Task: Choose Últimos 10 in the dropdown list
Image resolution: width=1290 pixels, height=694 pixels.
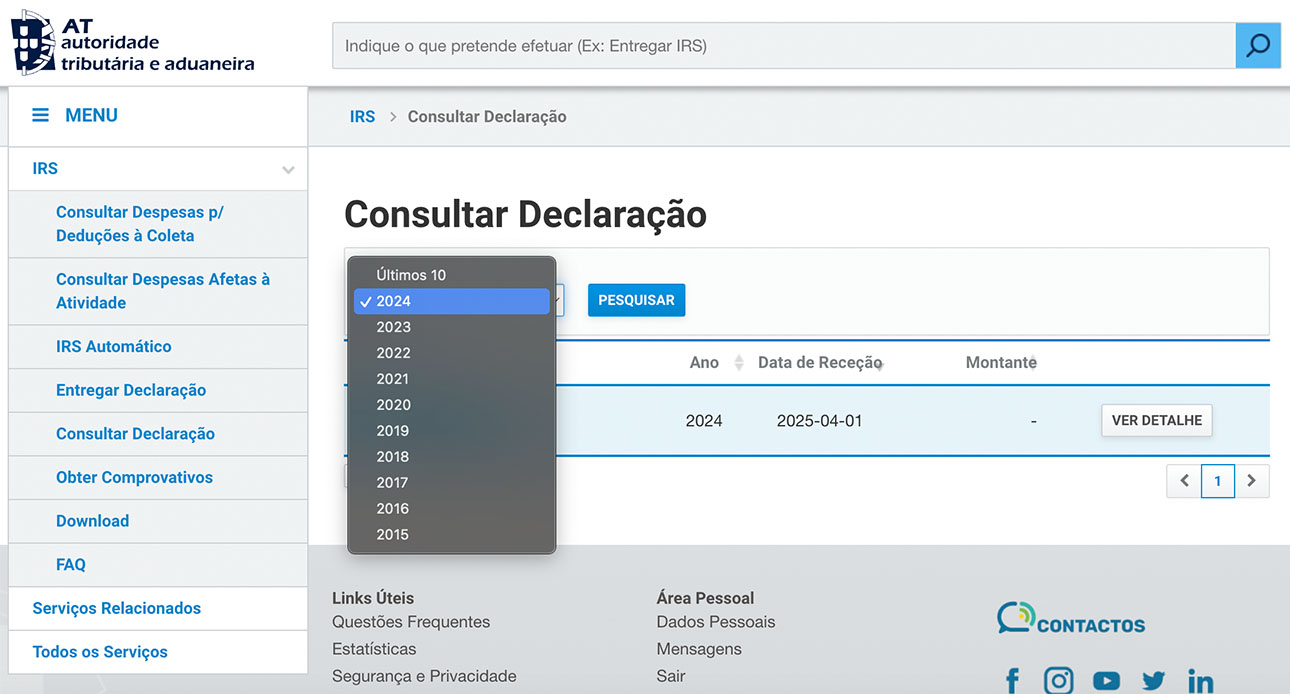Action: tap(411, 275)
